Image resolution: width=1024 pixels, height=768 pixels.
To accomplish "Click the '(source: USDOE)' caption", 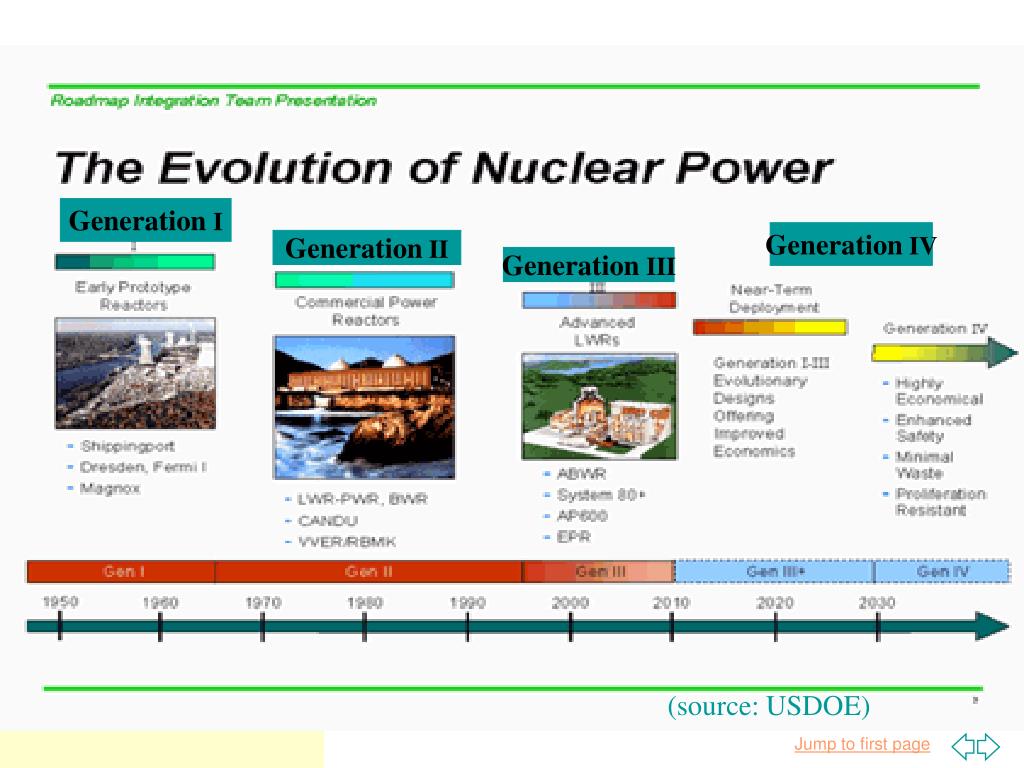I will click(x=769, y=706).
